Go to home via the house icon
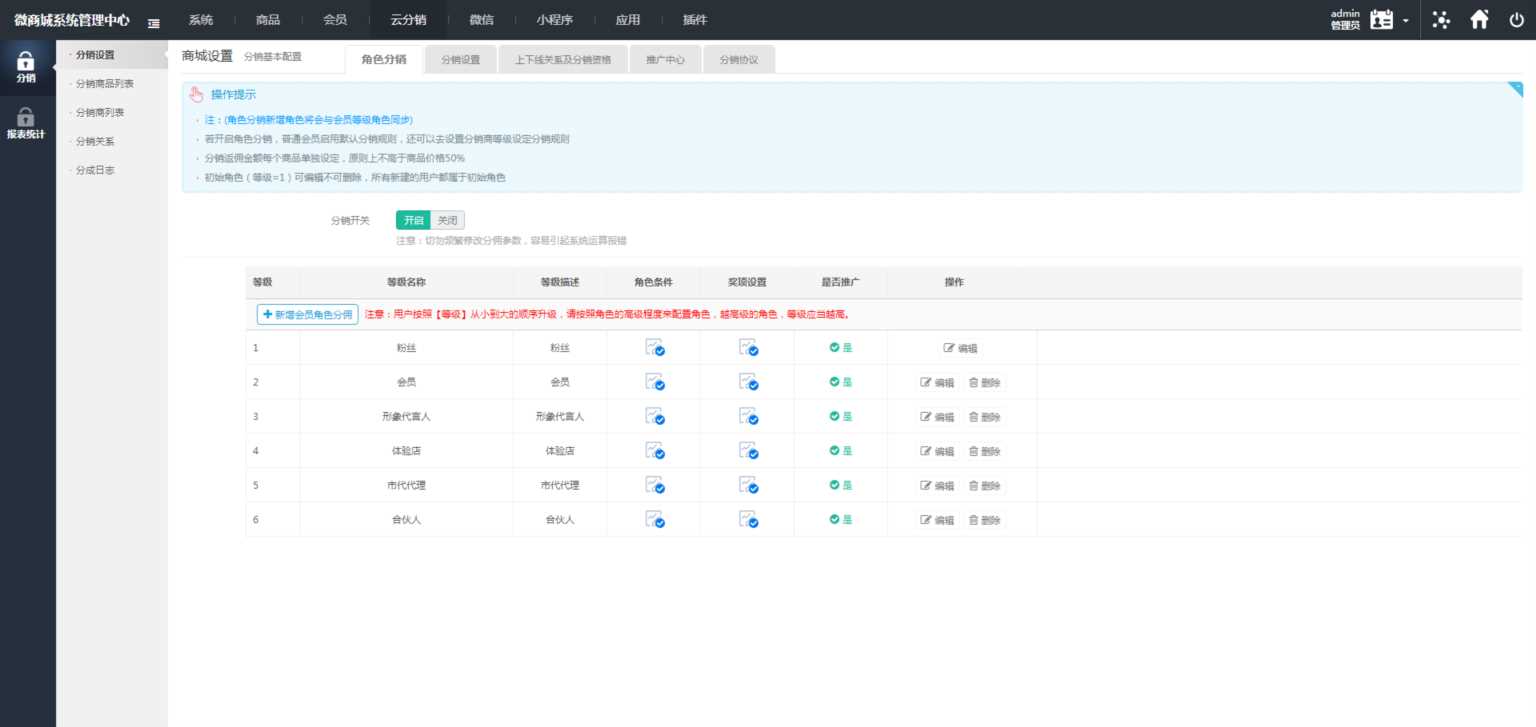Image resolution: width=1536 pixels, height=727 pixels. 1480,19
